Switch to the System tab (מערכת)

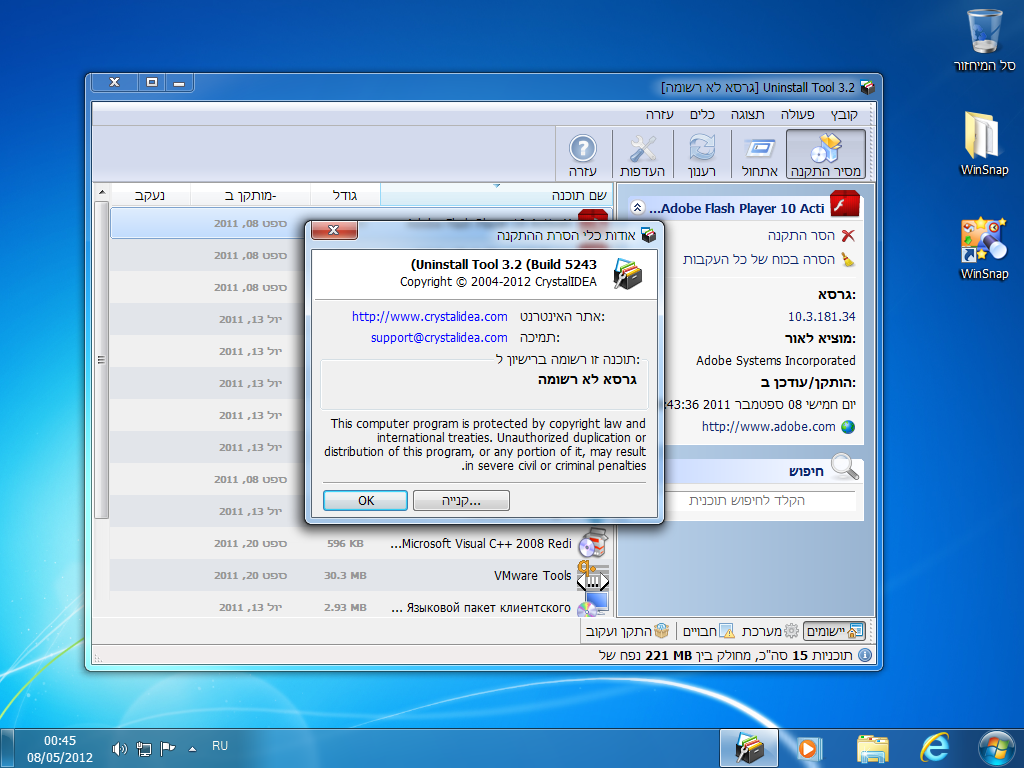pos(770,631)
